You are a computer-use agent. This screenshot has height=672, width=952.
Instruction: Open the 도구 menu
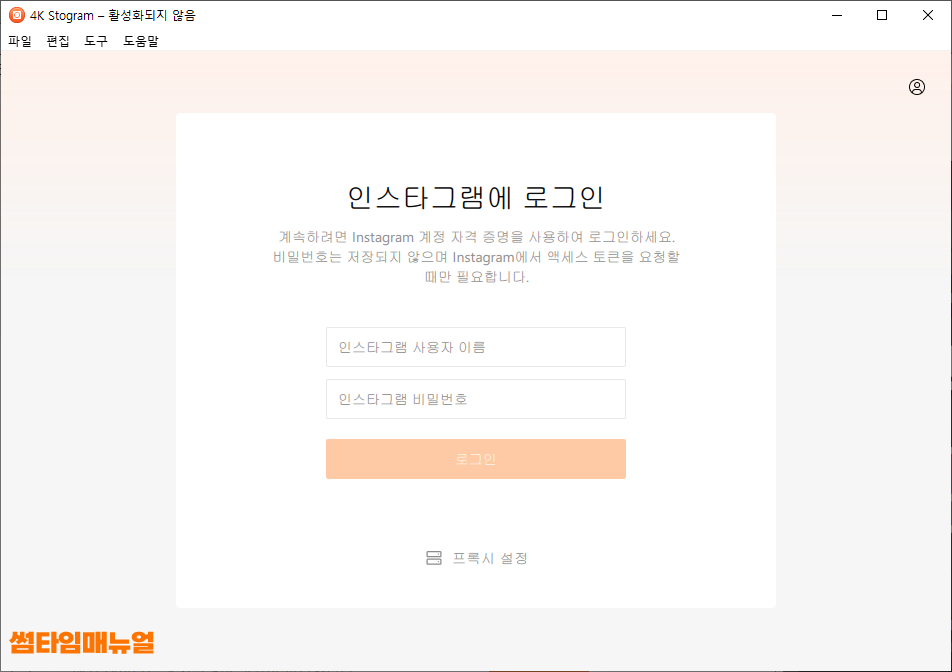(96, 41)
